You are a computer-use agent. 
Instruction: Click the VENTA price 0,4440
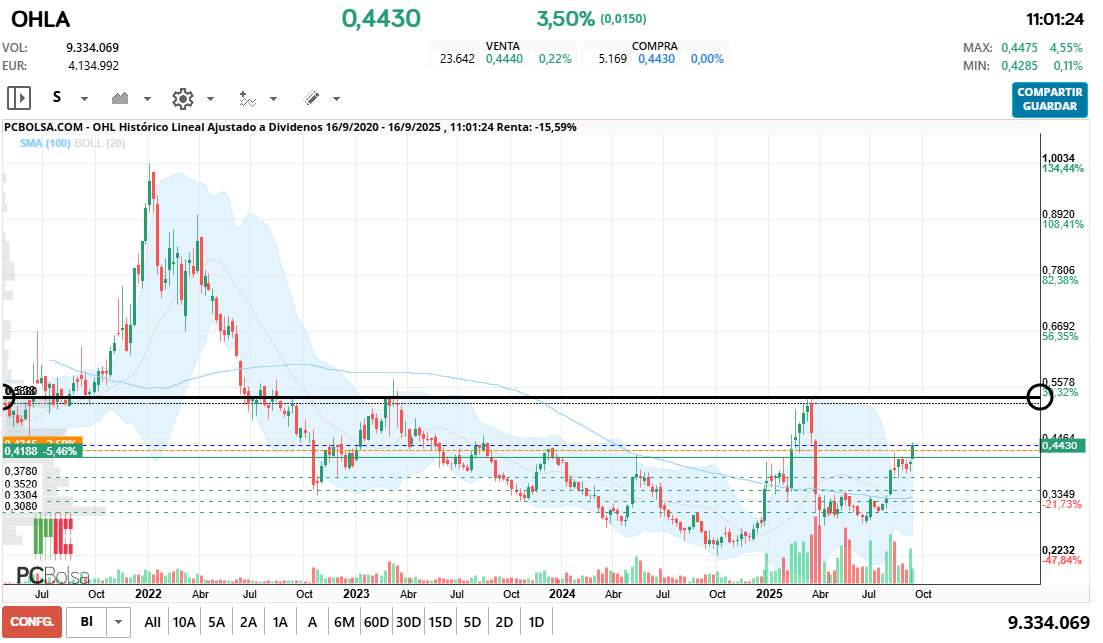coord(504,59)
